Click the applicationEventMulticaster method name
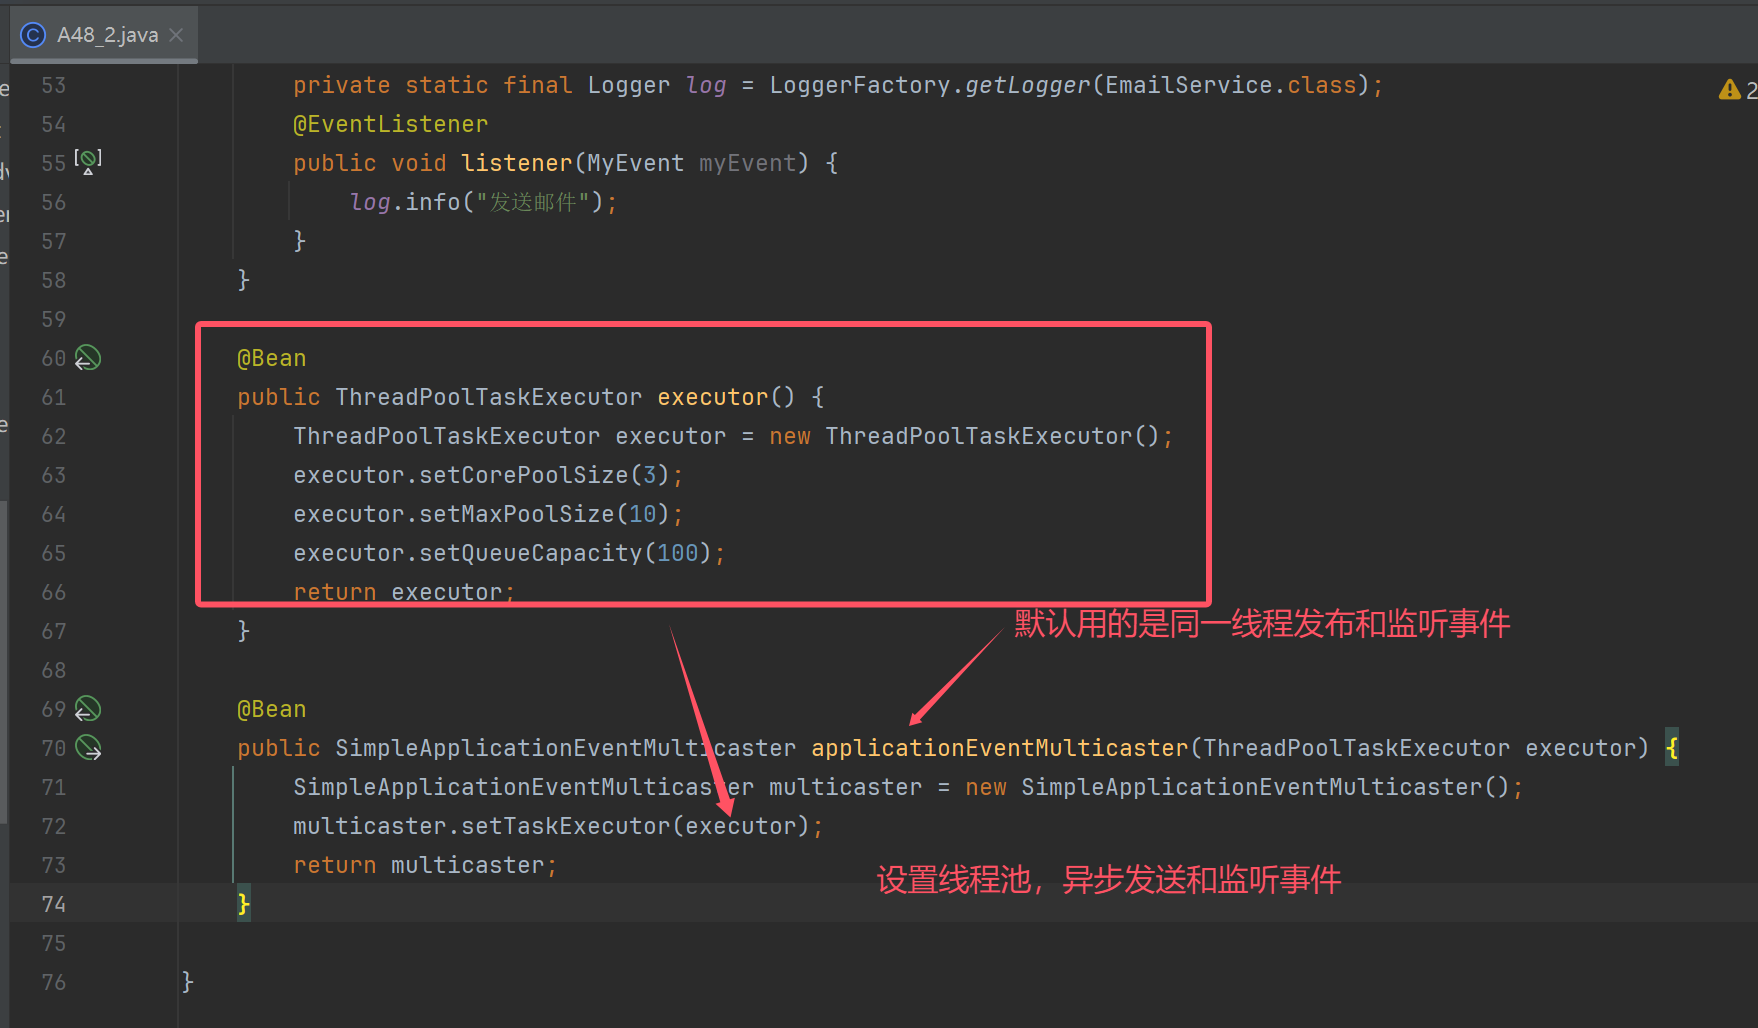This screenshot has width=1758, height=1028. (x=1000, y=748)
